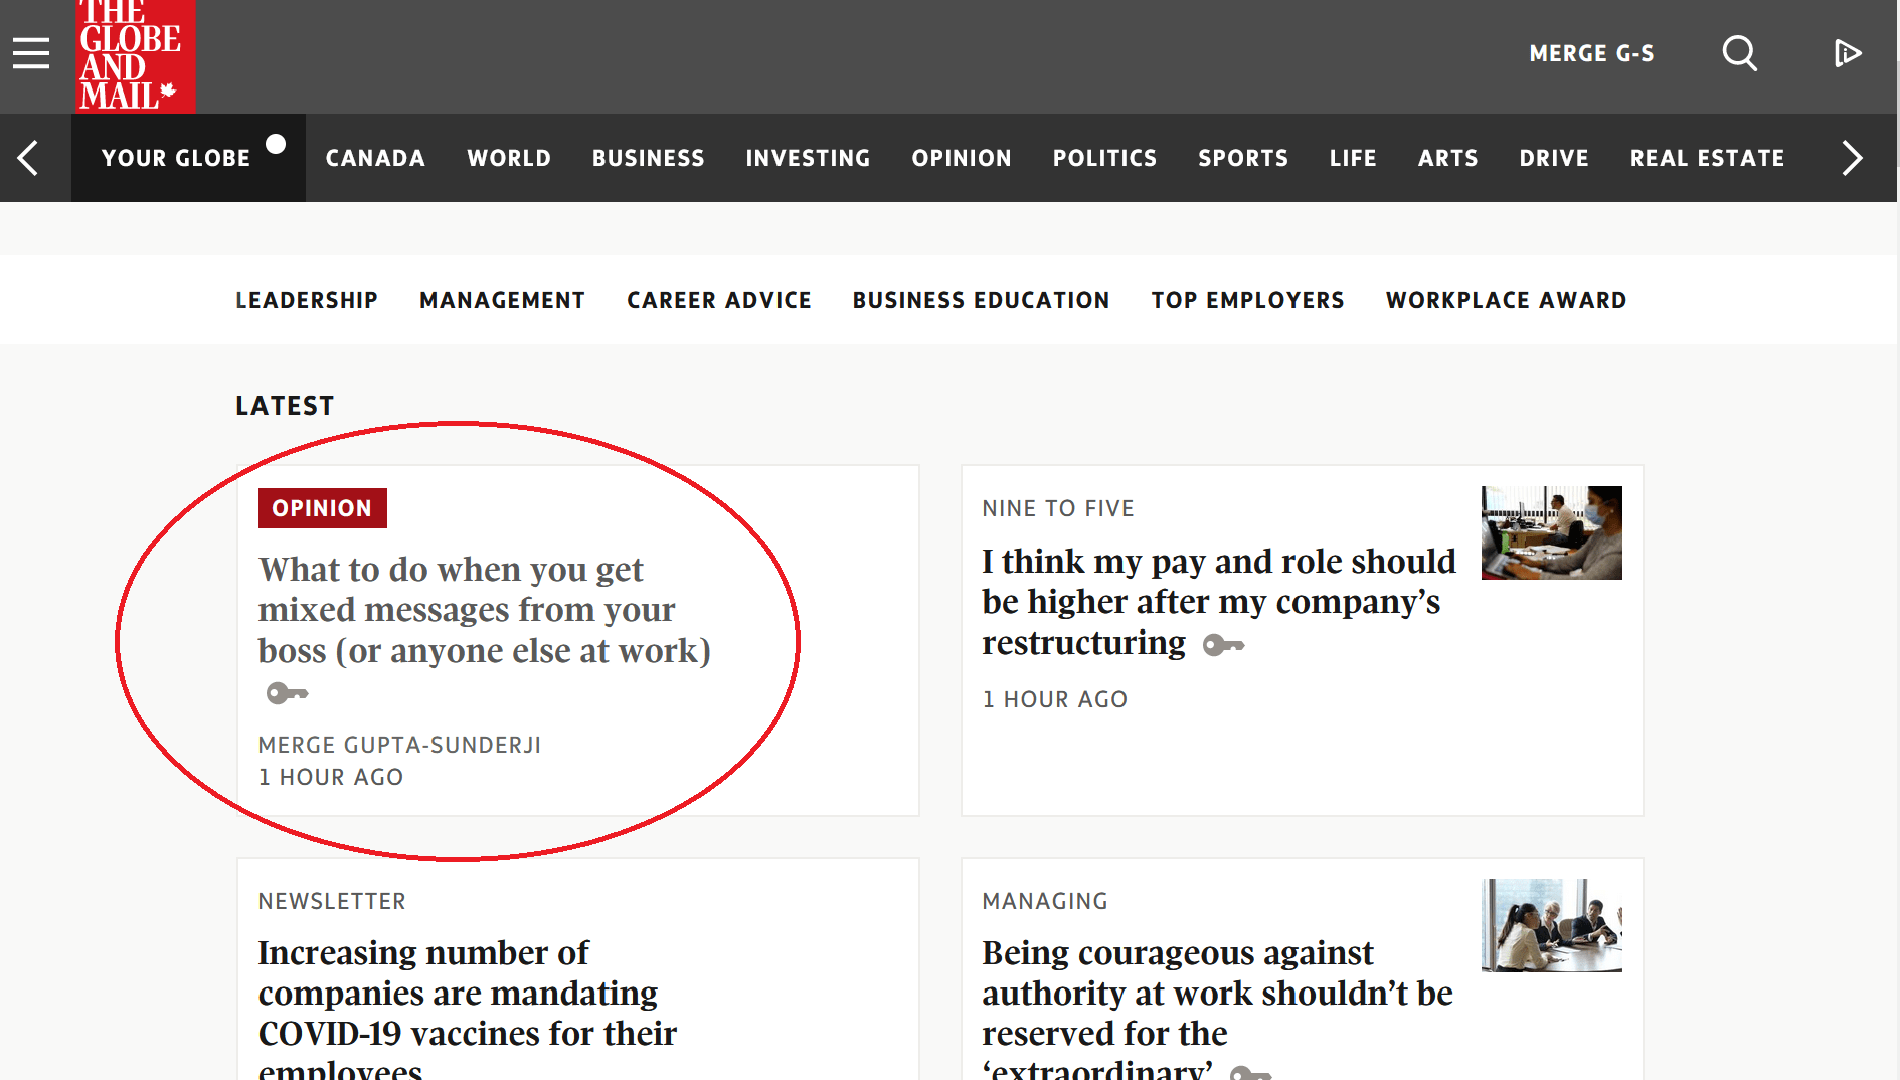Open article on being courageous against authority
The width and height of the screenshot is (1900, 1080).
(1217, 1008)
